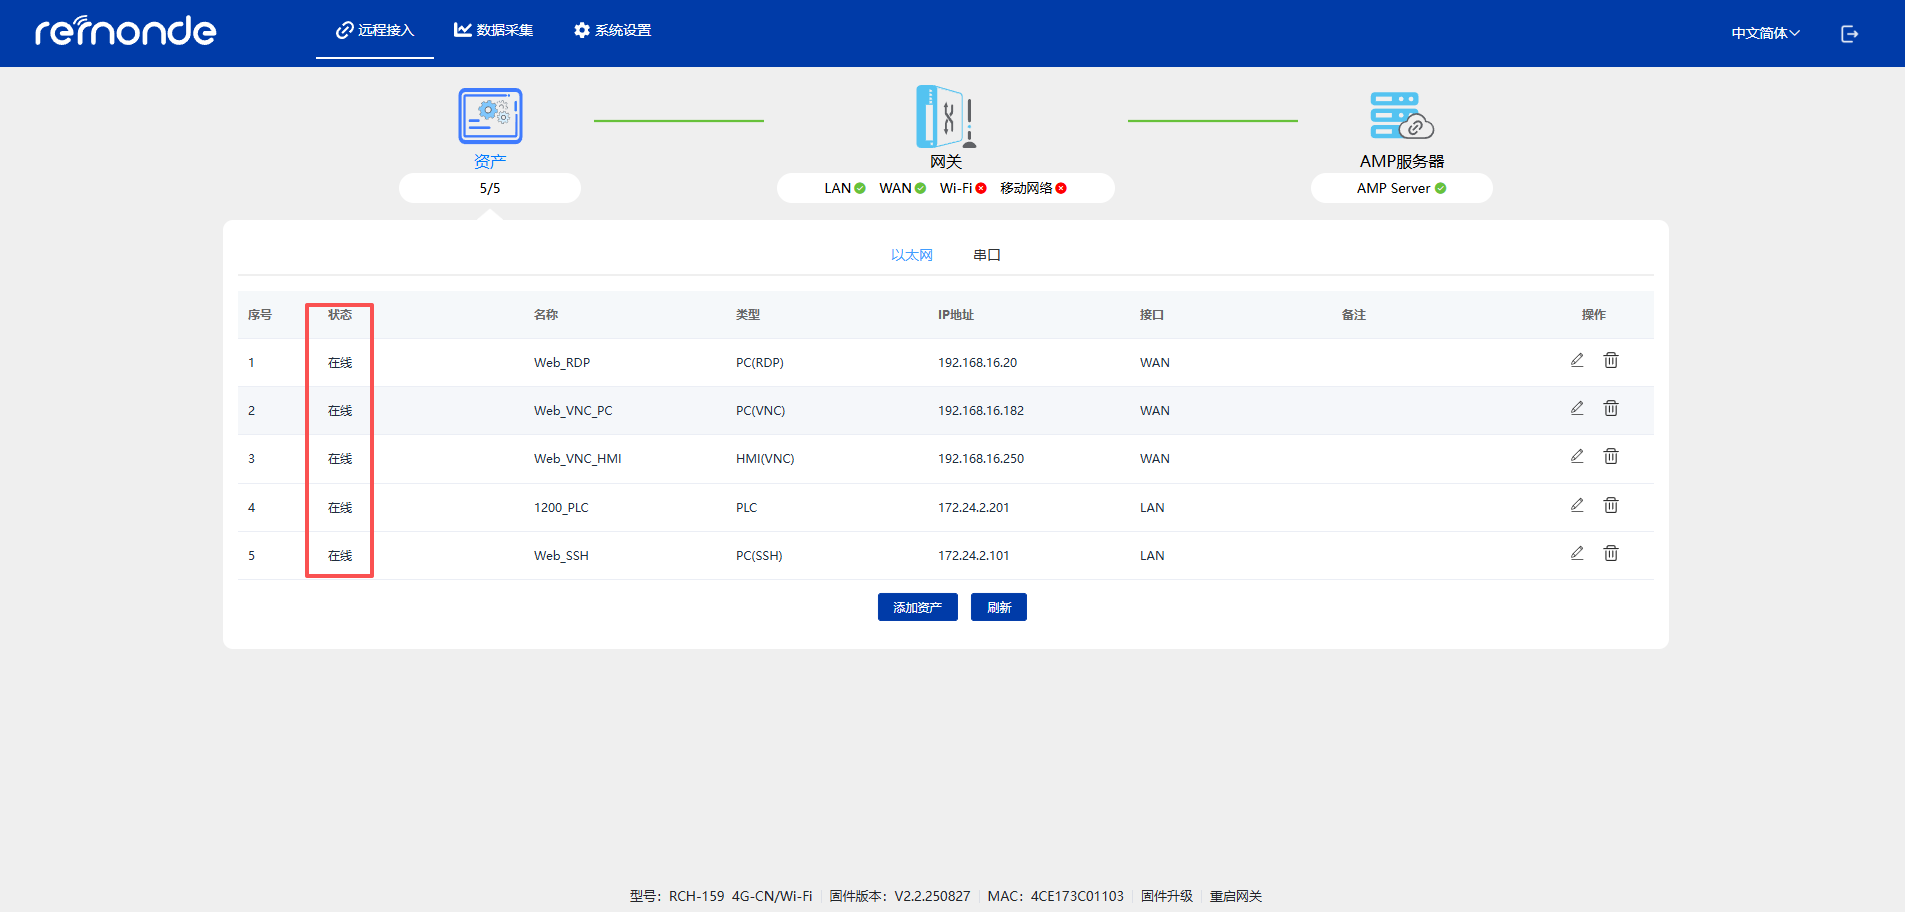Delete the Web_RDP asset

tap(1611, 360)
